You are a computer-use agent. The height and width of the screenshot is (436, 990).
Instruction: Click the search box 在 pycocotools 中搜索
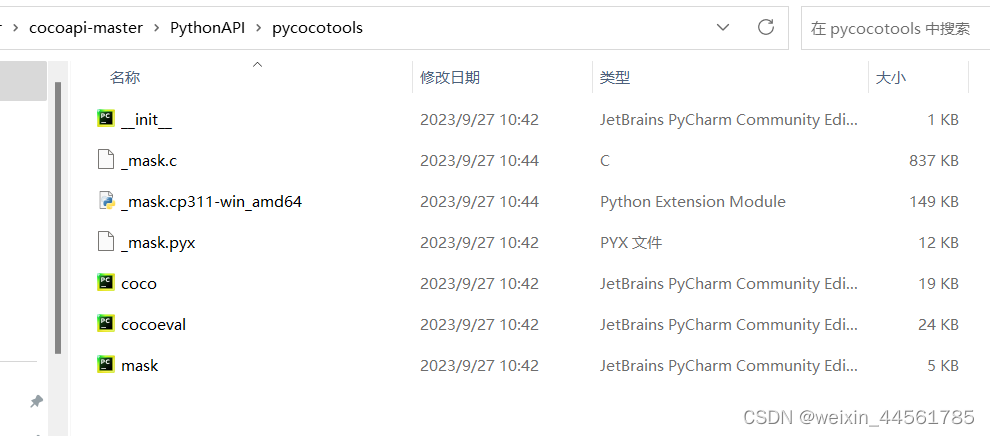point(895,28)
